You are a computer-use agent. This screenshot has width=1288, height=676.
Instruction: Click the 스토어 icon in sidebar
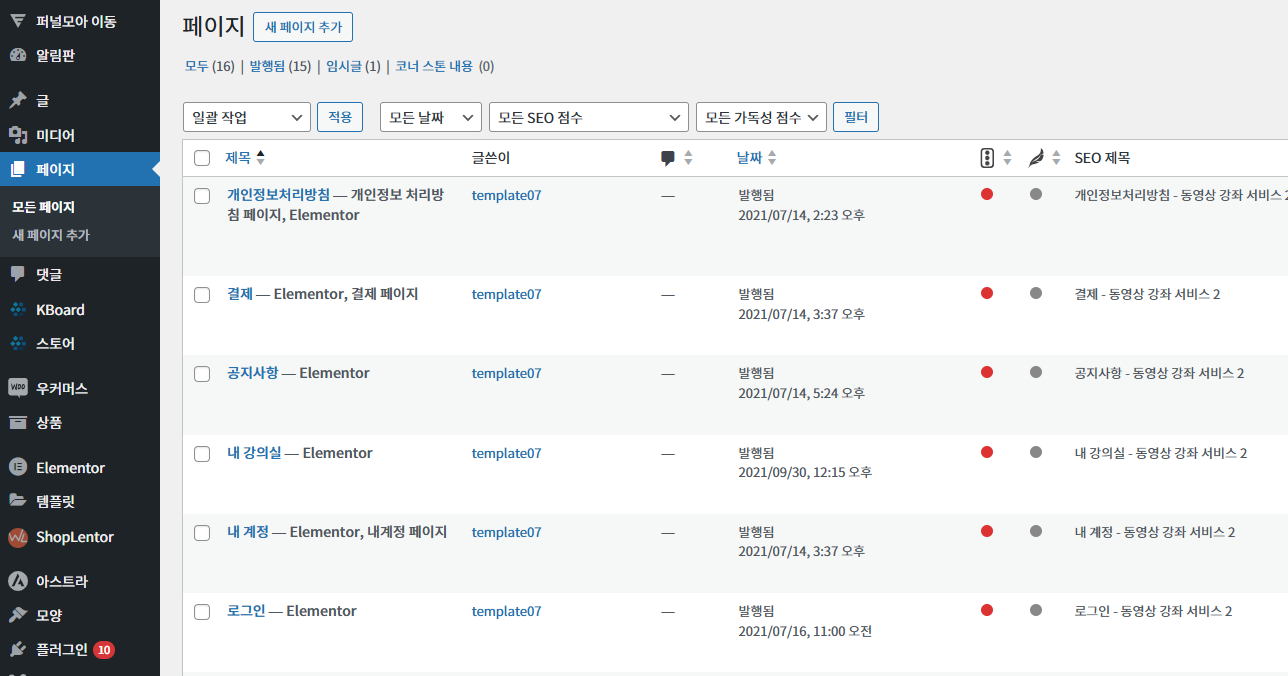(x=17, y=343)
